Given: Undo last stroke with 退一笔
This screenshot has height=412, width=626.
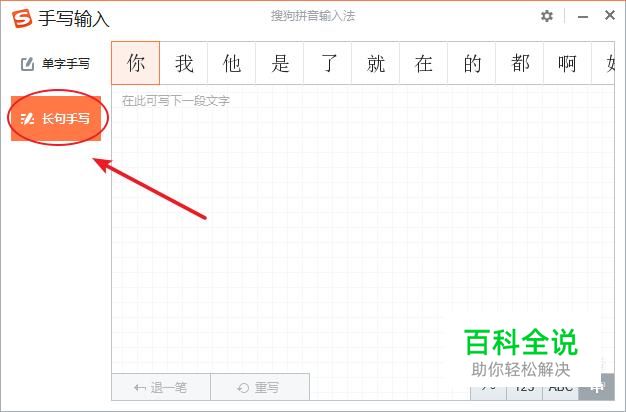Looking at the screenshot, I should pyautogui.click(x=161, y=387).
